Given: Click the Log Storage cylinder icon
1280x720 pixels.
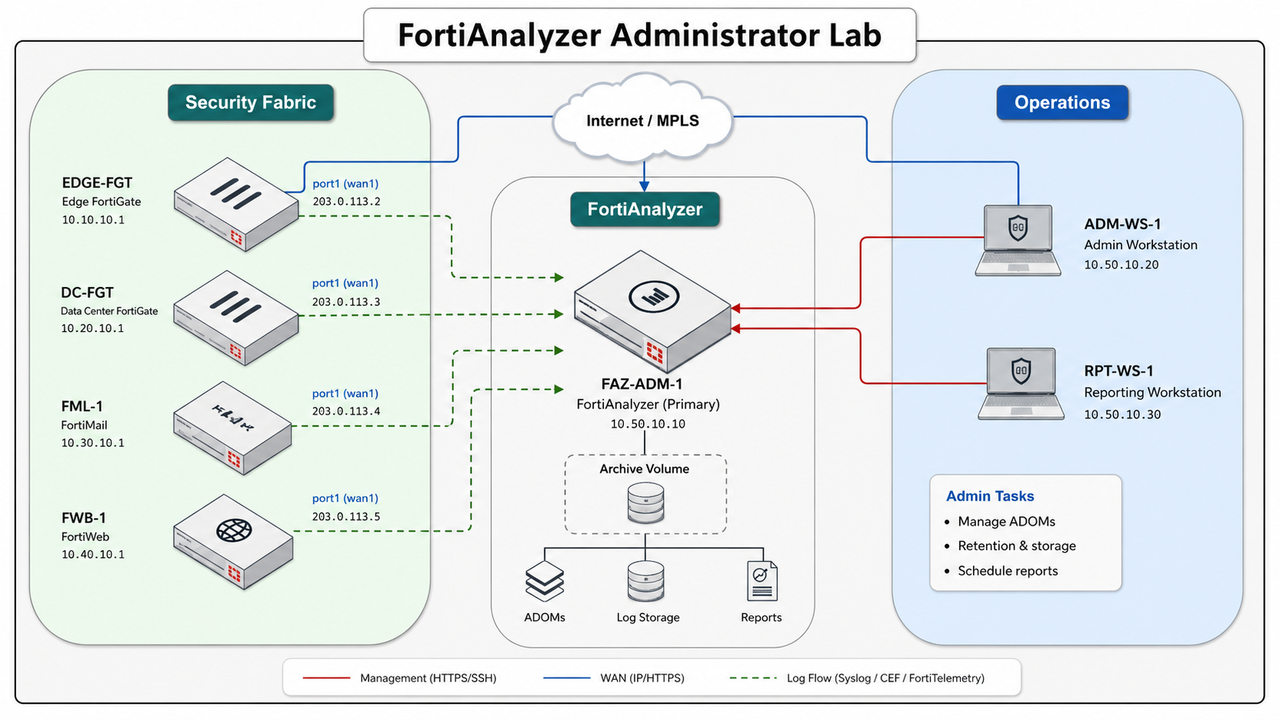Looking at the screenshot, I should (645, 580).
